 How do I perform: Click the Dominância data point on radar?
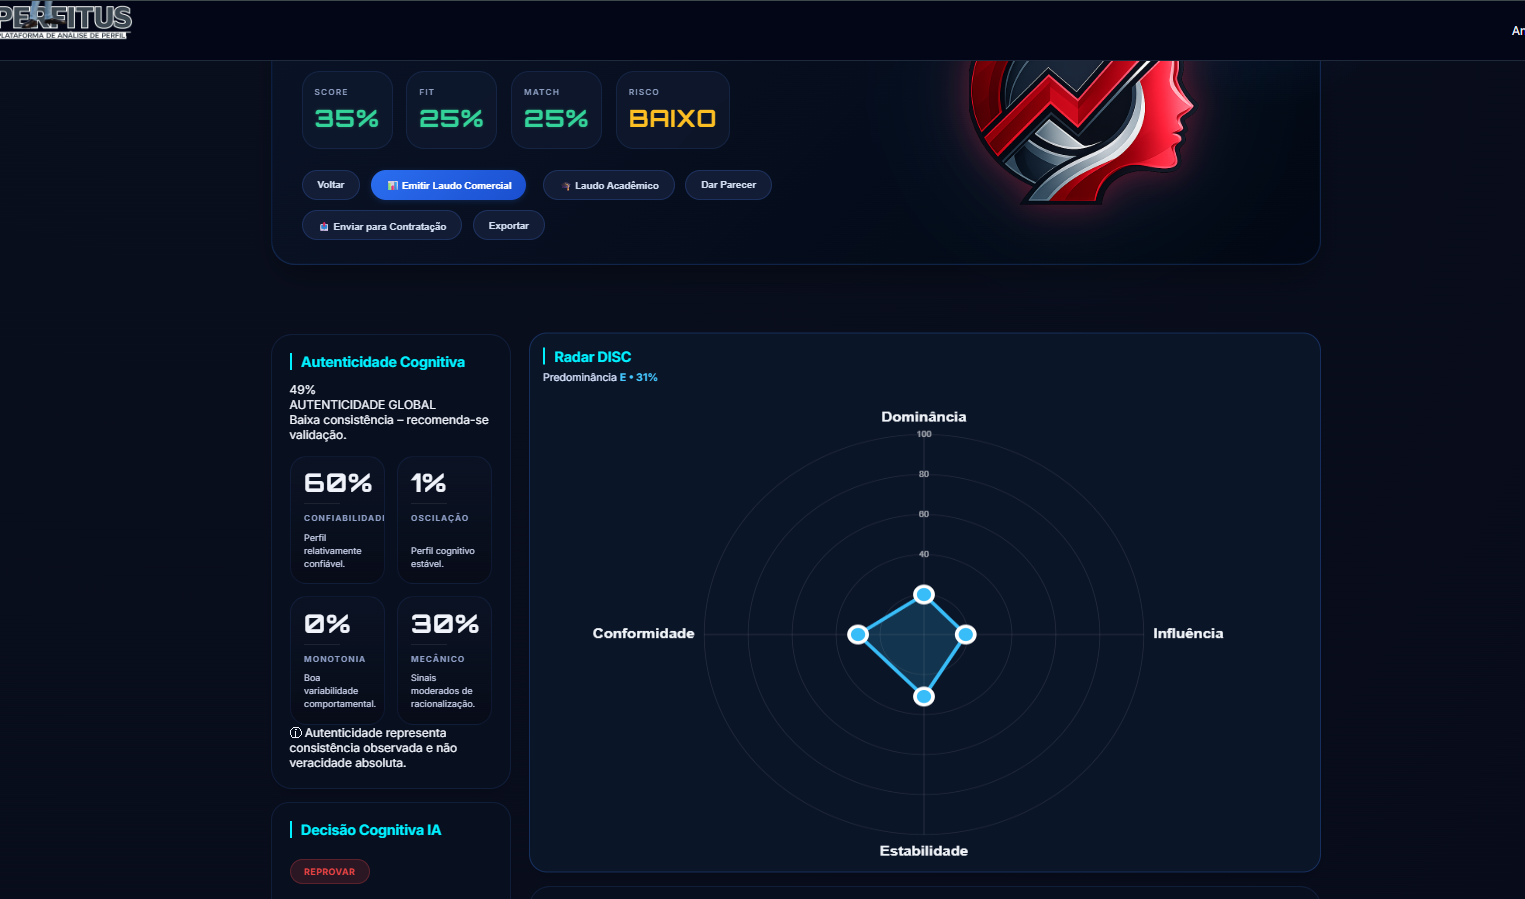(924, 595)
